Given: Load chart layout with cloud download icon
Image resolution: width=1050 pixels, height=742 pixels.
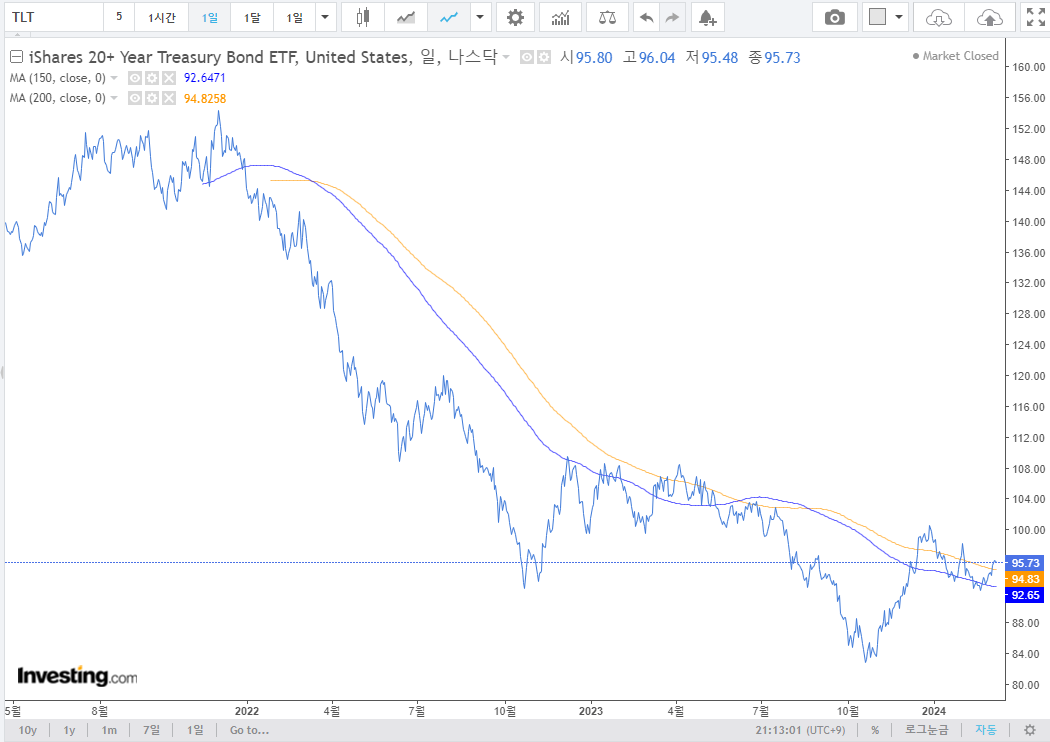Looking at the screenshot, I should click(x=939, y=17).
